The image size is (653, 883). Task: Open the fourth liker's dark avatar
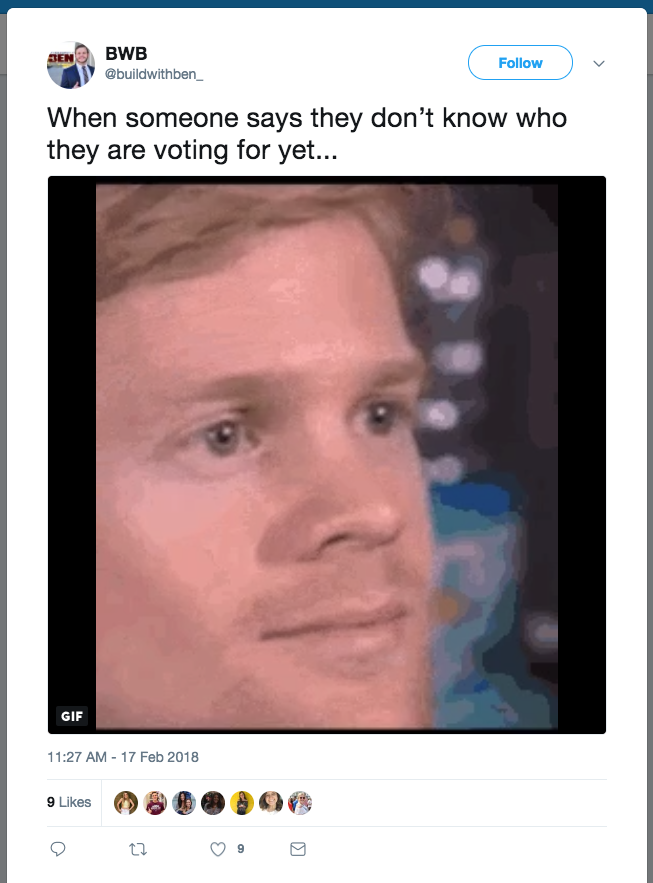(x=213, y=802)
